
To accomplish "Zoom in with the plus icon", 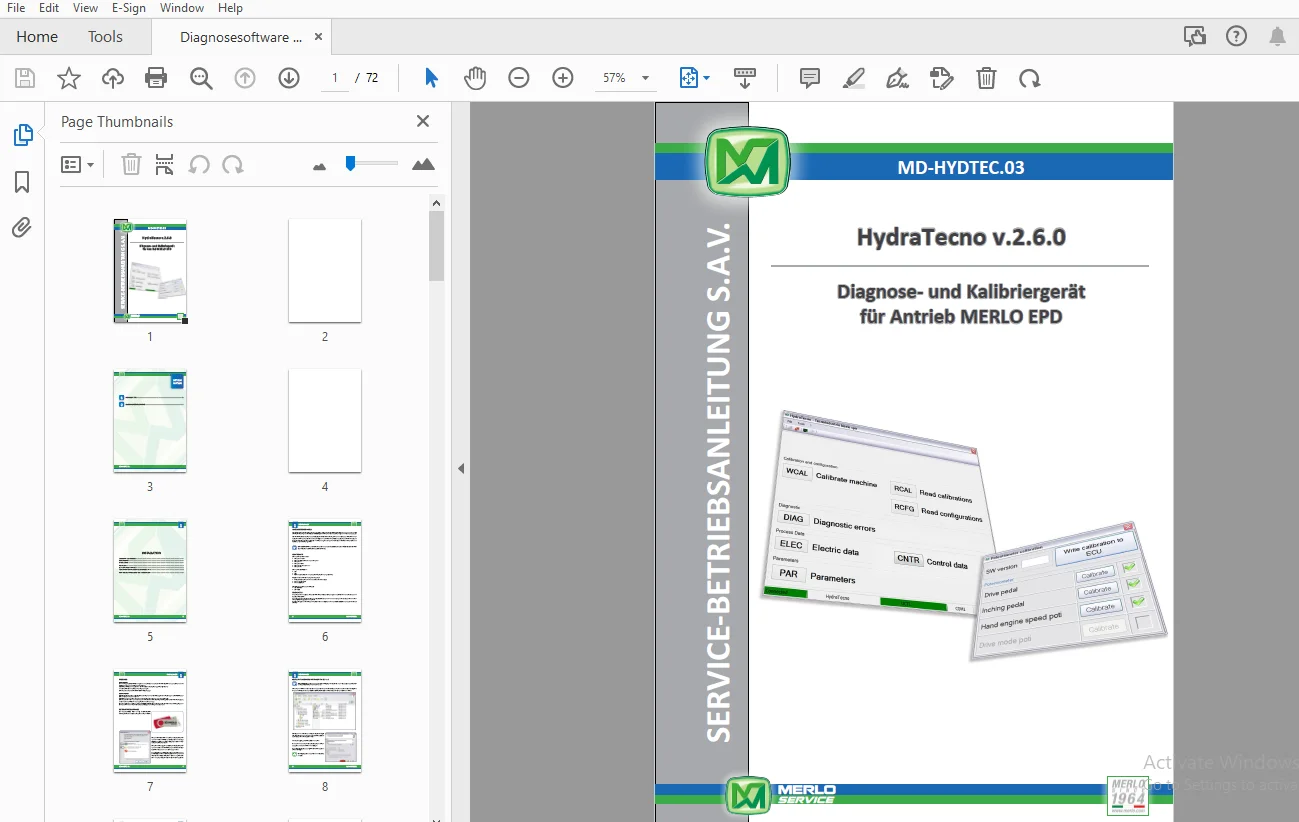I will click(563, 78).
